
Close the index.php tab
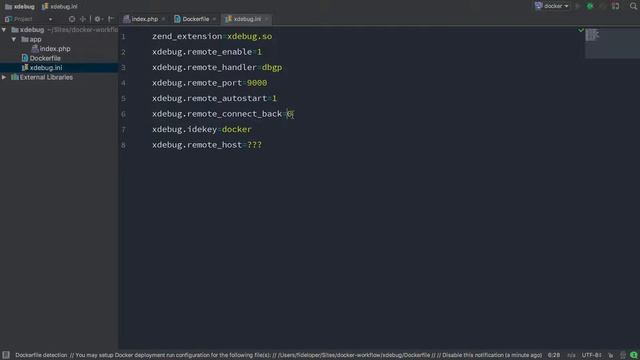pos(163,19)
